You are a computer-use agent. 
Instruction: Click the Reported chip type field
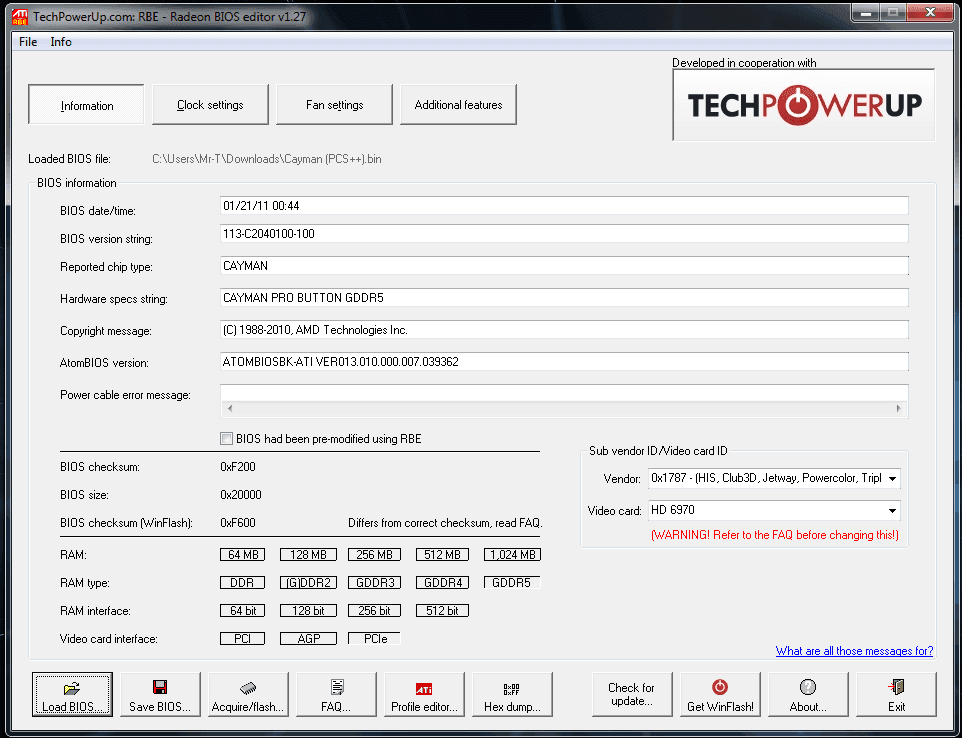click(564, 266)
